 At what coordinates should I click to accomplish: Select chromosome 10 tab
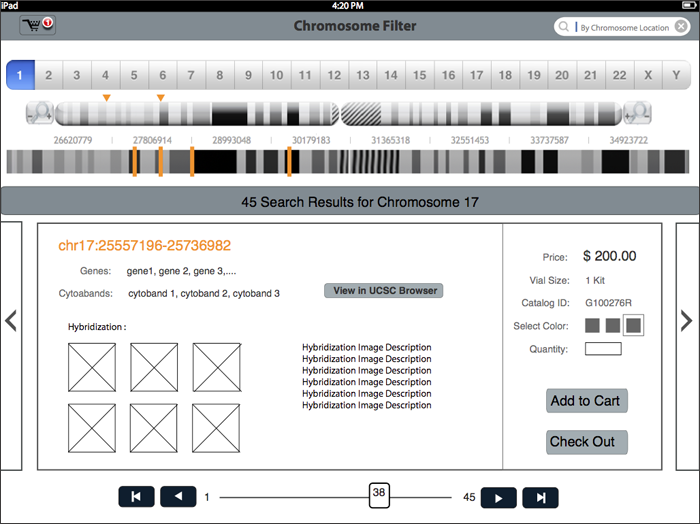[276, 75]
